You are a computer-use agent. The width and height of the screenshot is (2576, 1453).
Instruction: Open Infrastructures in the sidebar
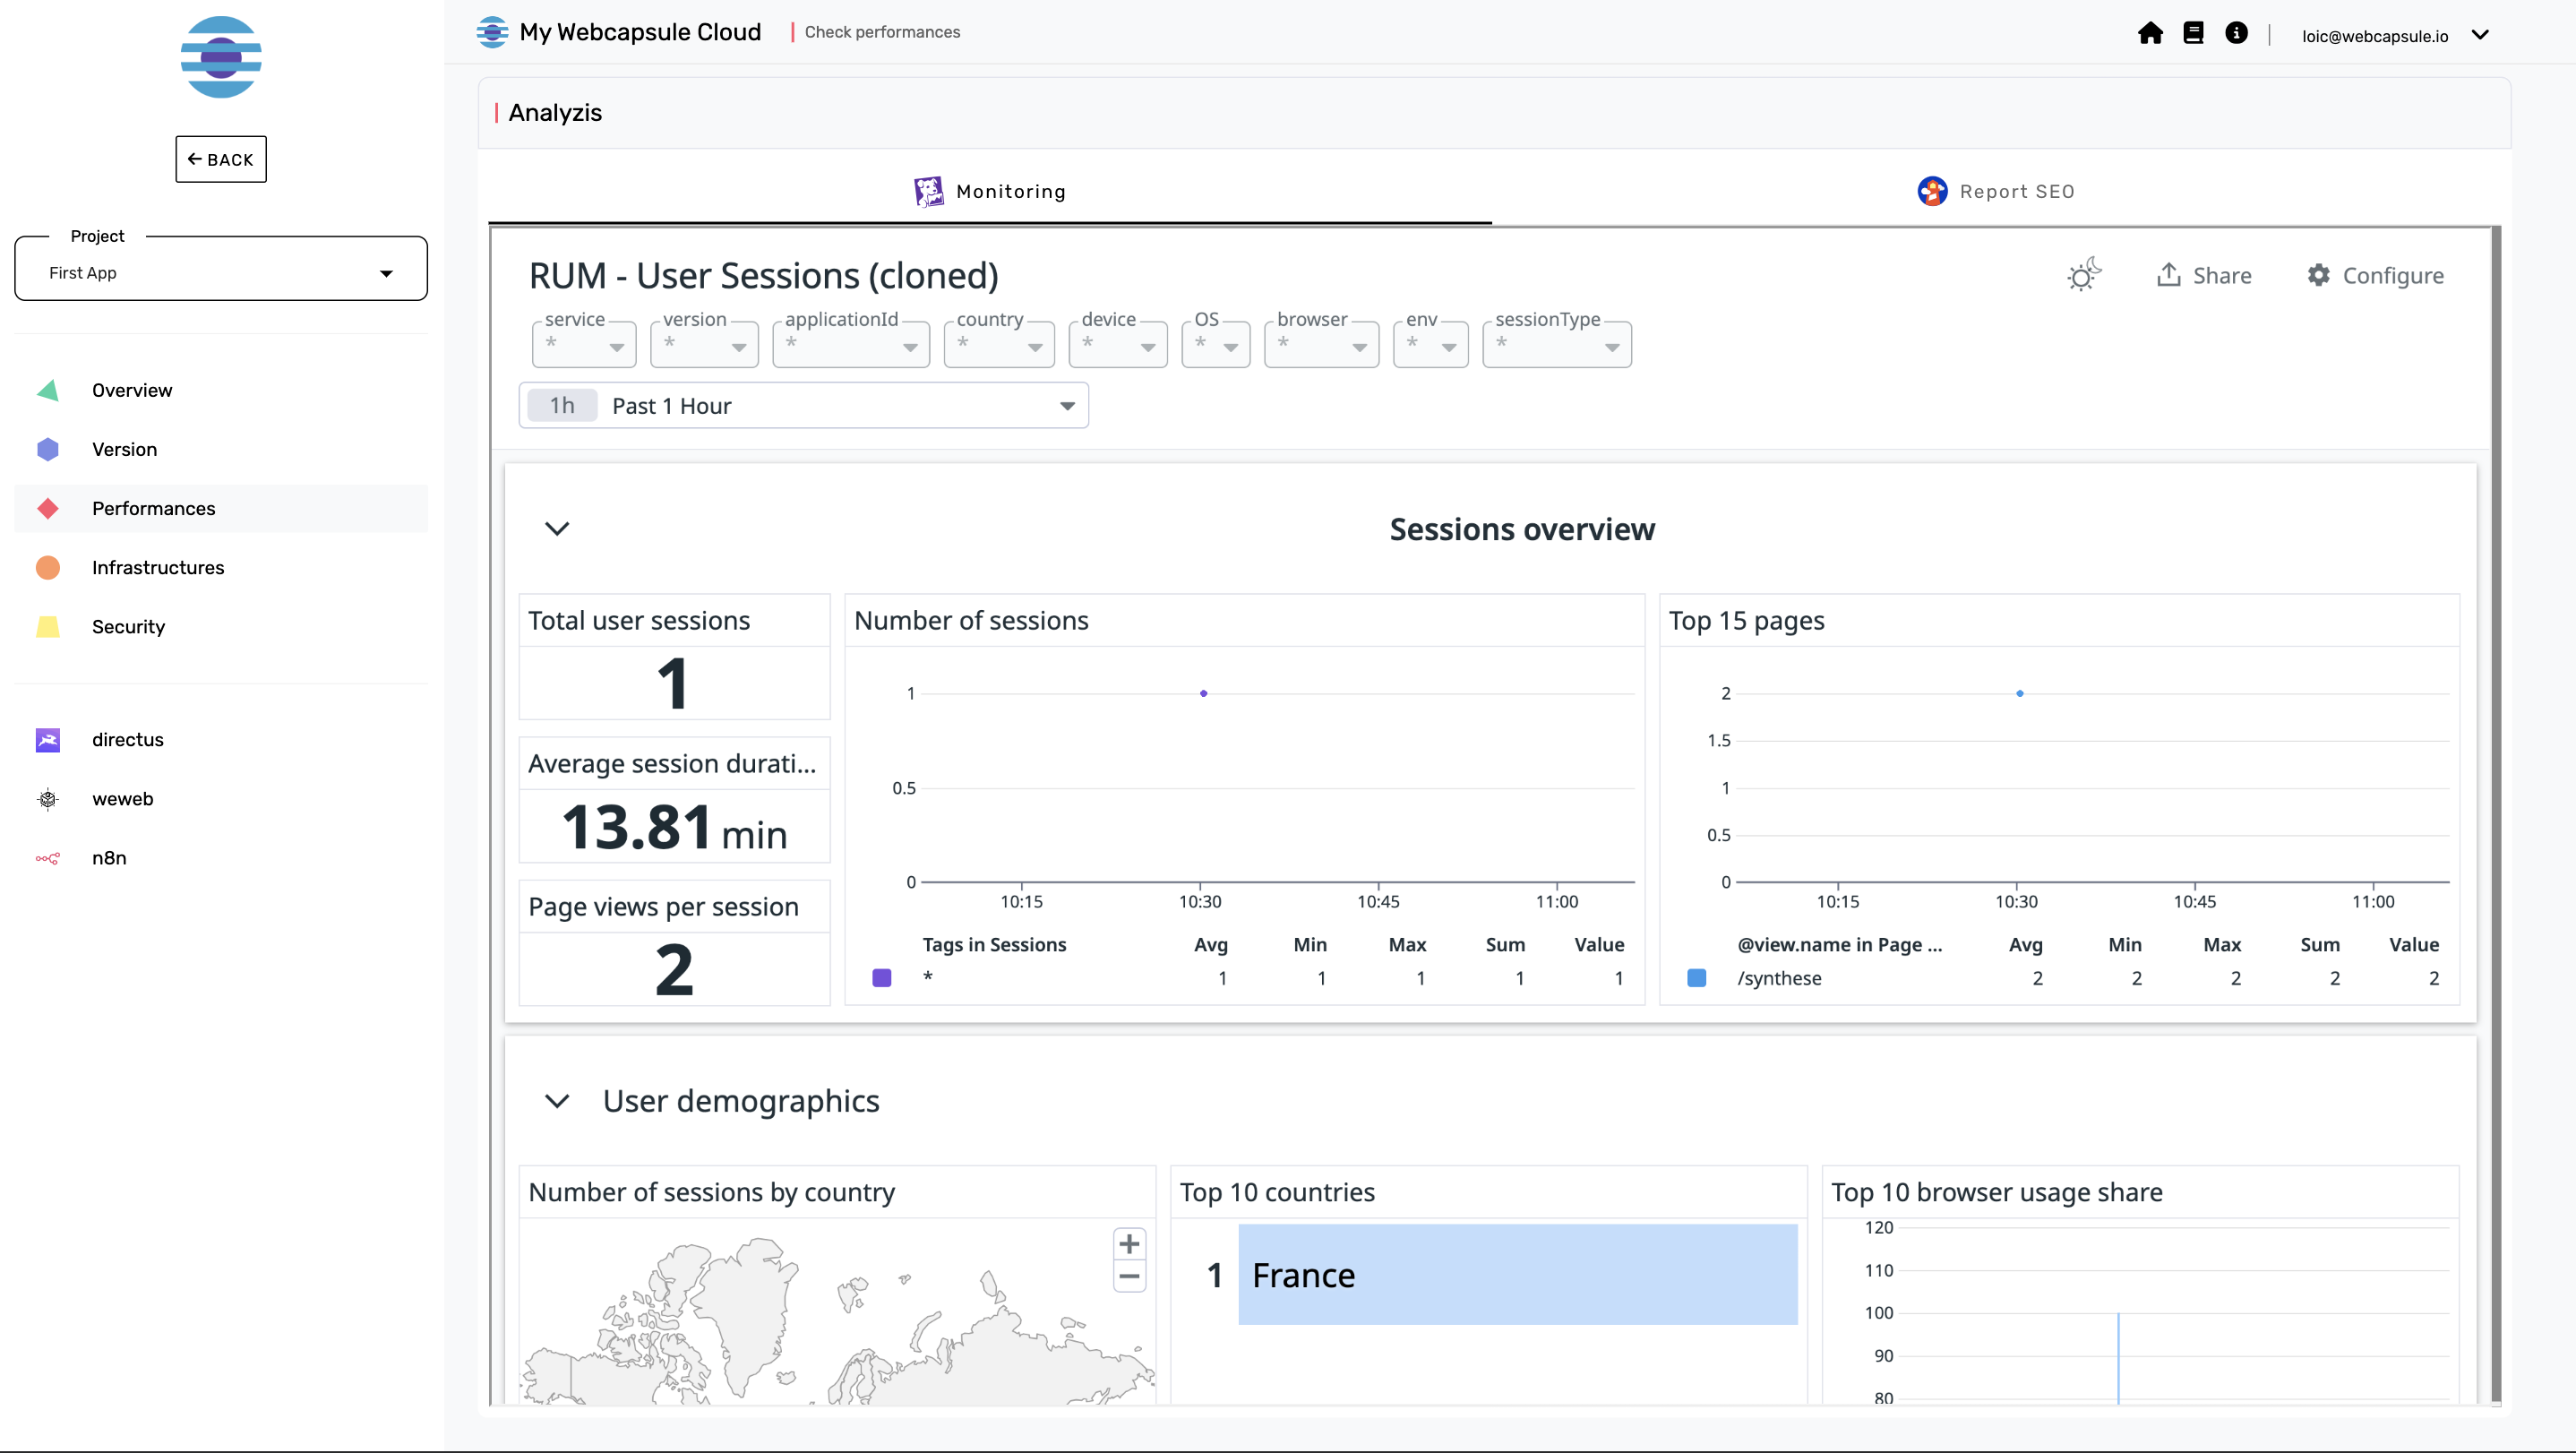coord(221,567)
